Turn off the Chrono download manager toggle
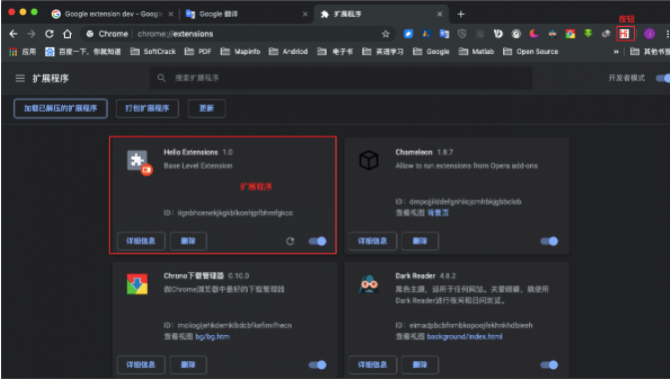The width and height of the screenshot is (670, 380). [x=317, y=365]
